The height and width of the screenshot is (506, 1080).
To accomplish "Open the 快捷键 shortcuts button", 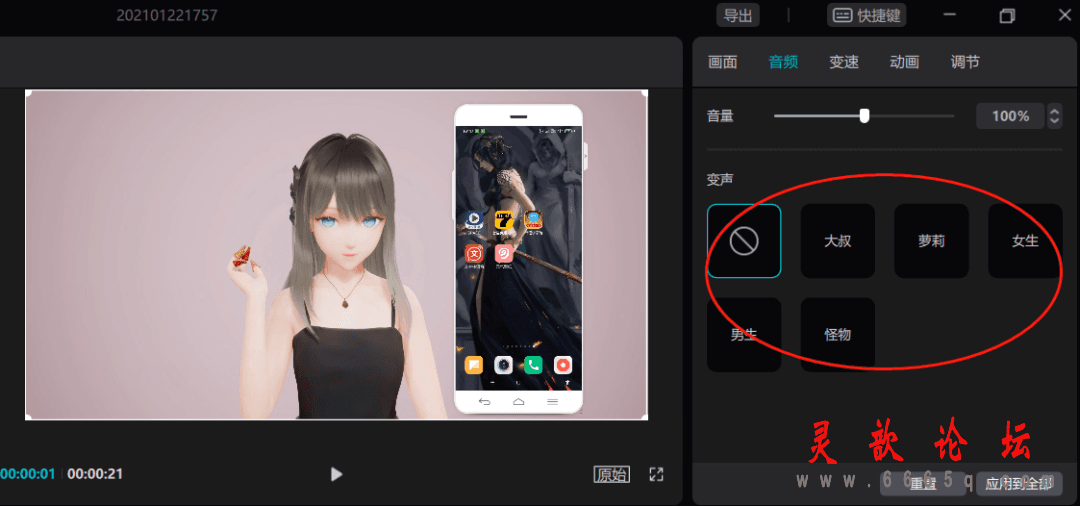I will coord(866,15).
